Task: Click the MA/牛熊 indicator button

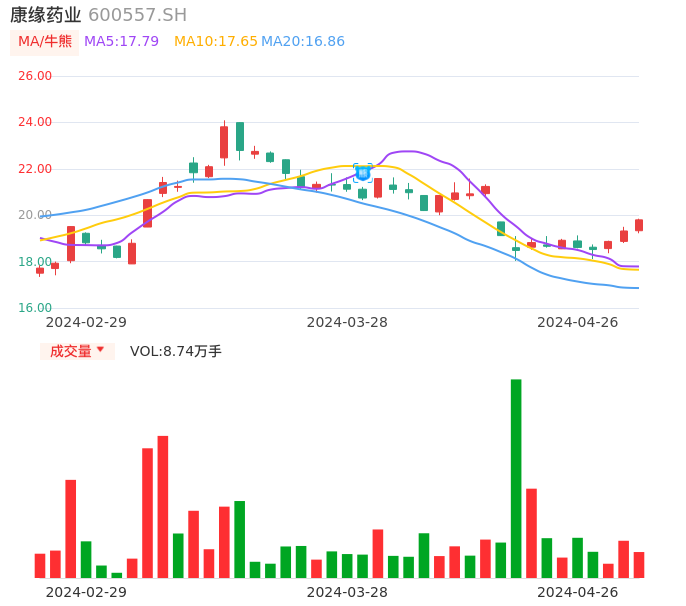Action: pyautogui.click(x=45, y=42)
